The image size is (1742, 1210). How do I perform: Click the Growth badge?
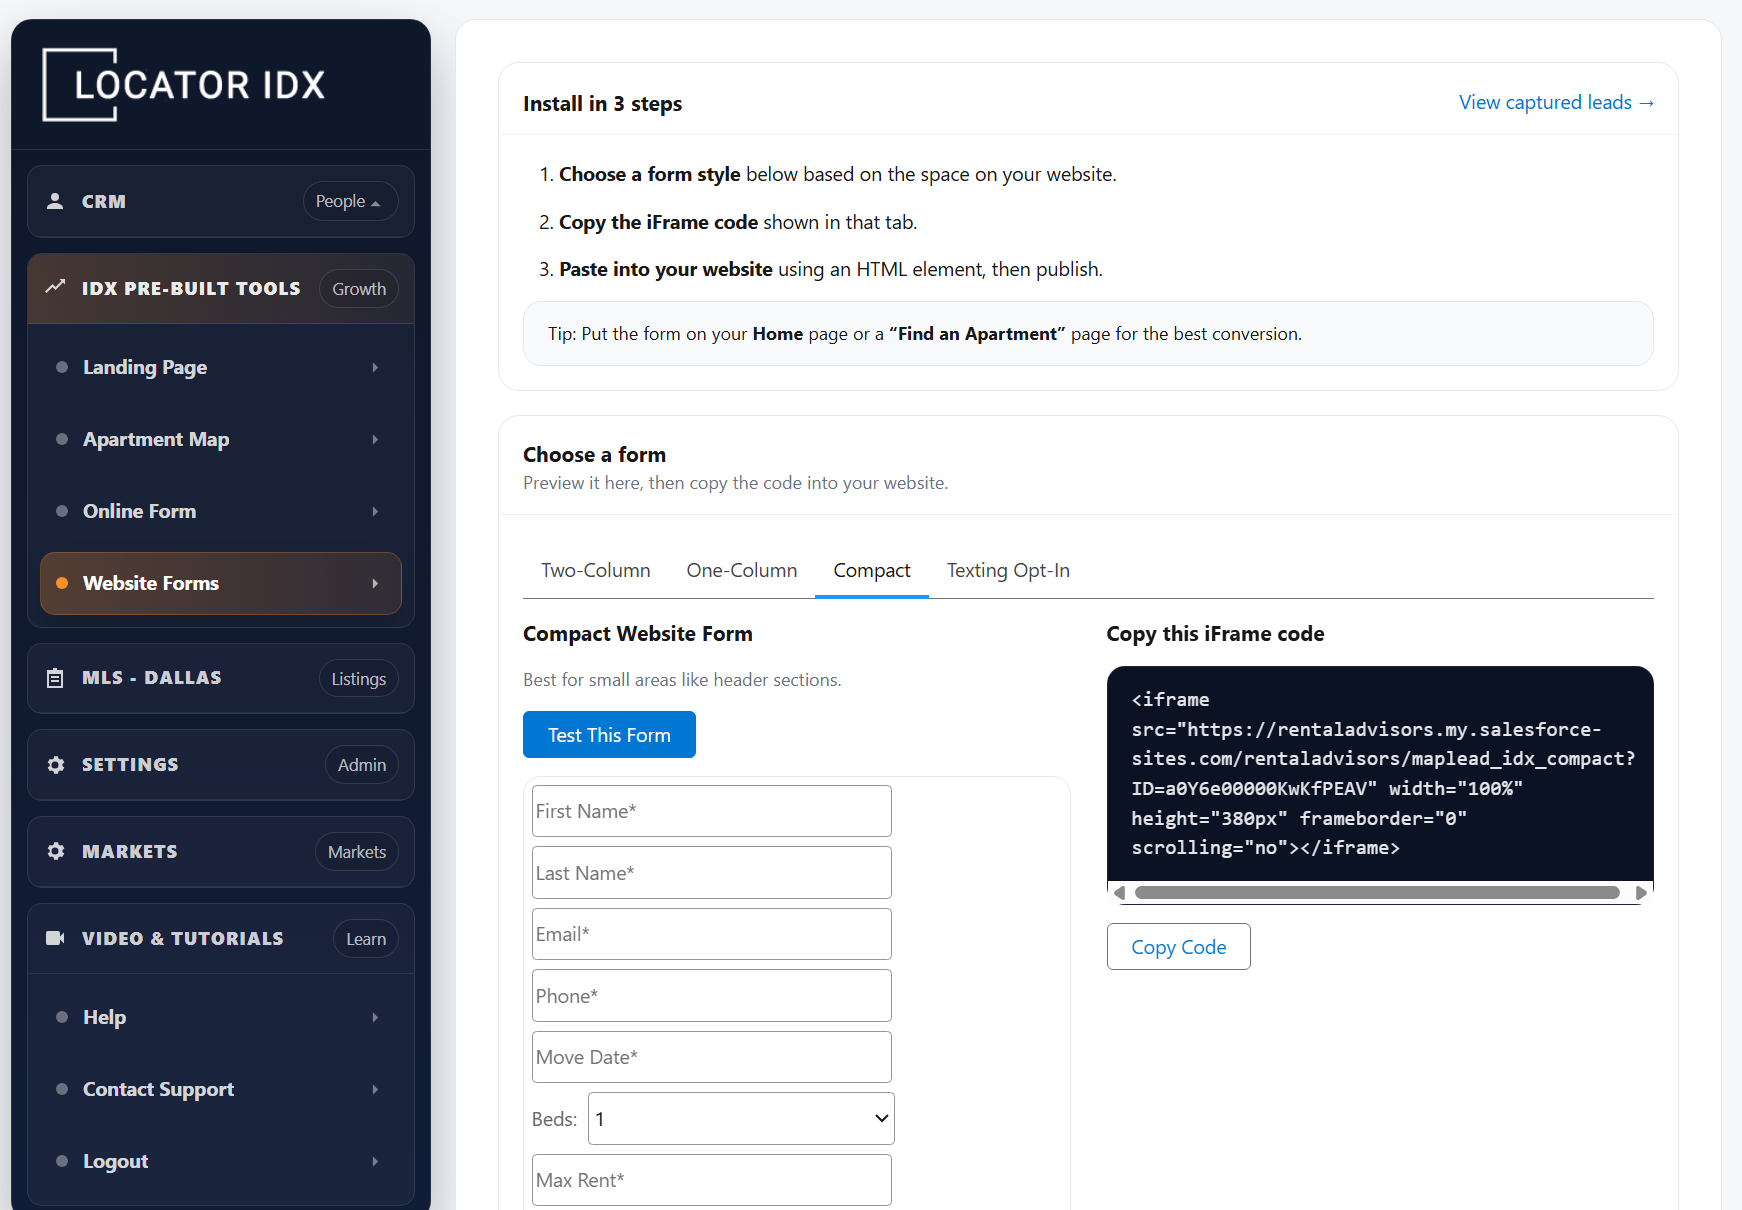[x=359, y=289]
